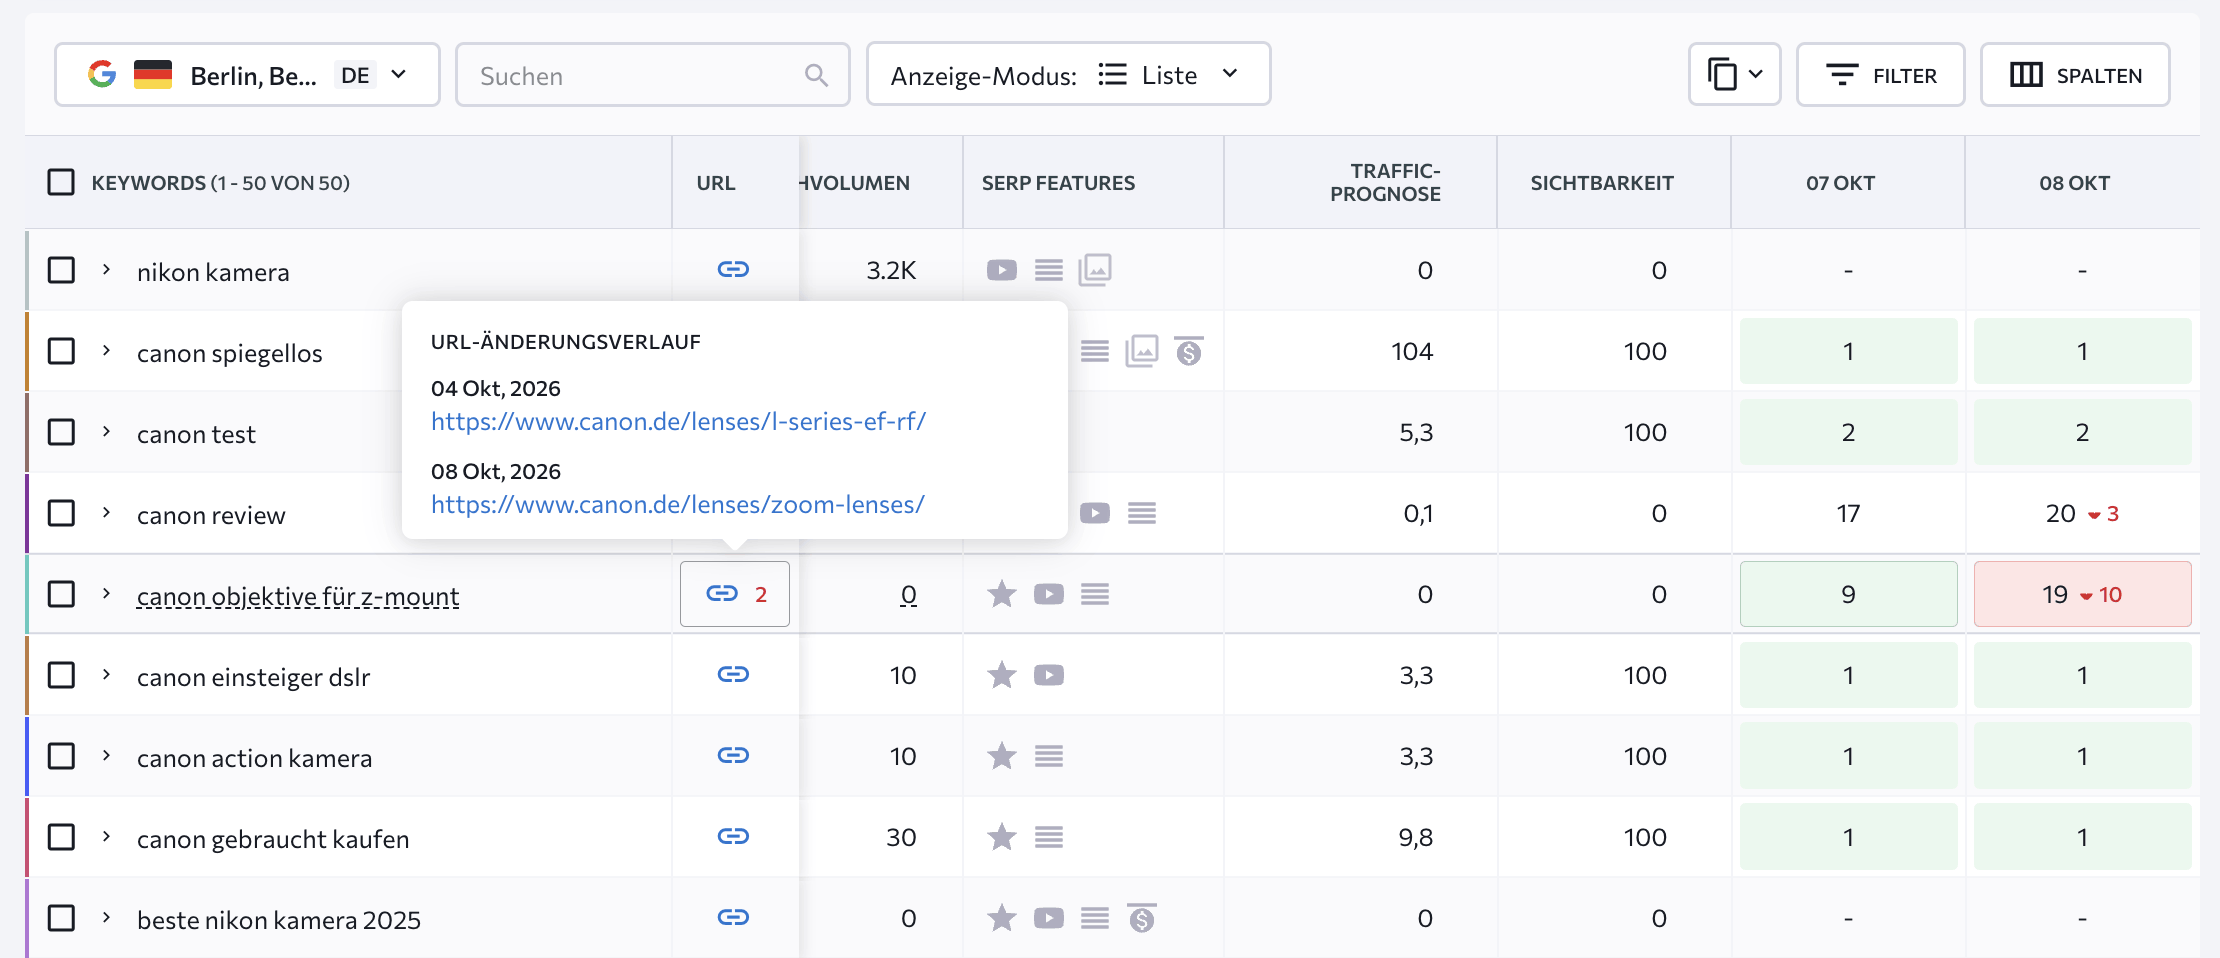Open URL link icon for canon gebraucht kaufen

[733, 837]
